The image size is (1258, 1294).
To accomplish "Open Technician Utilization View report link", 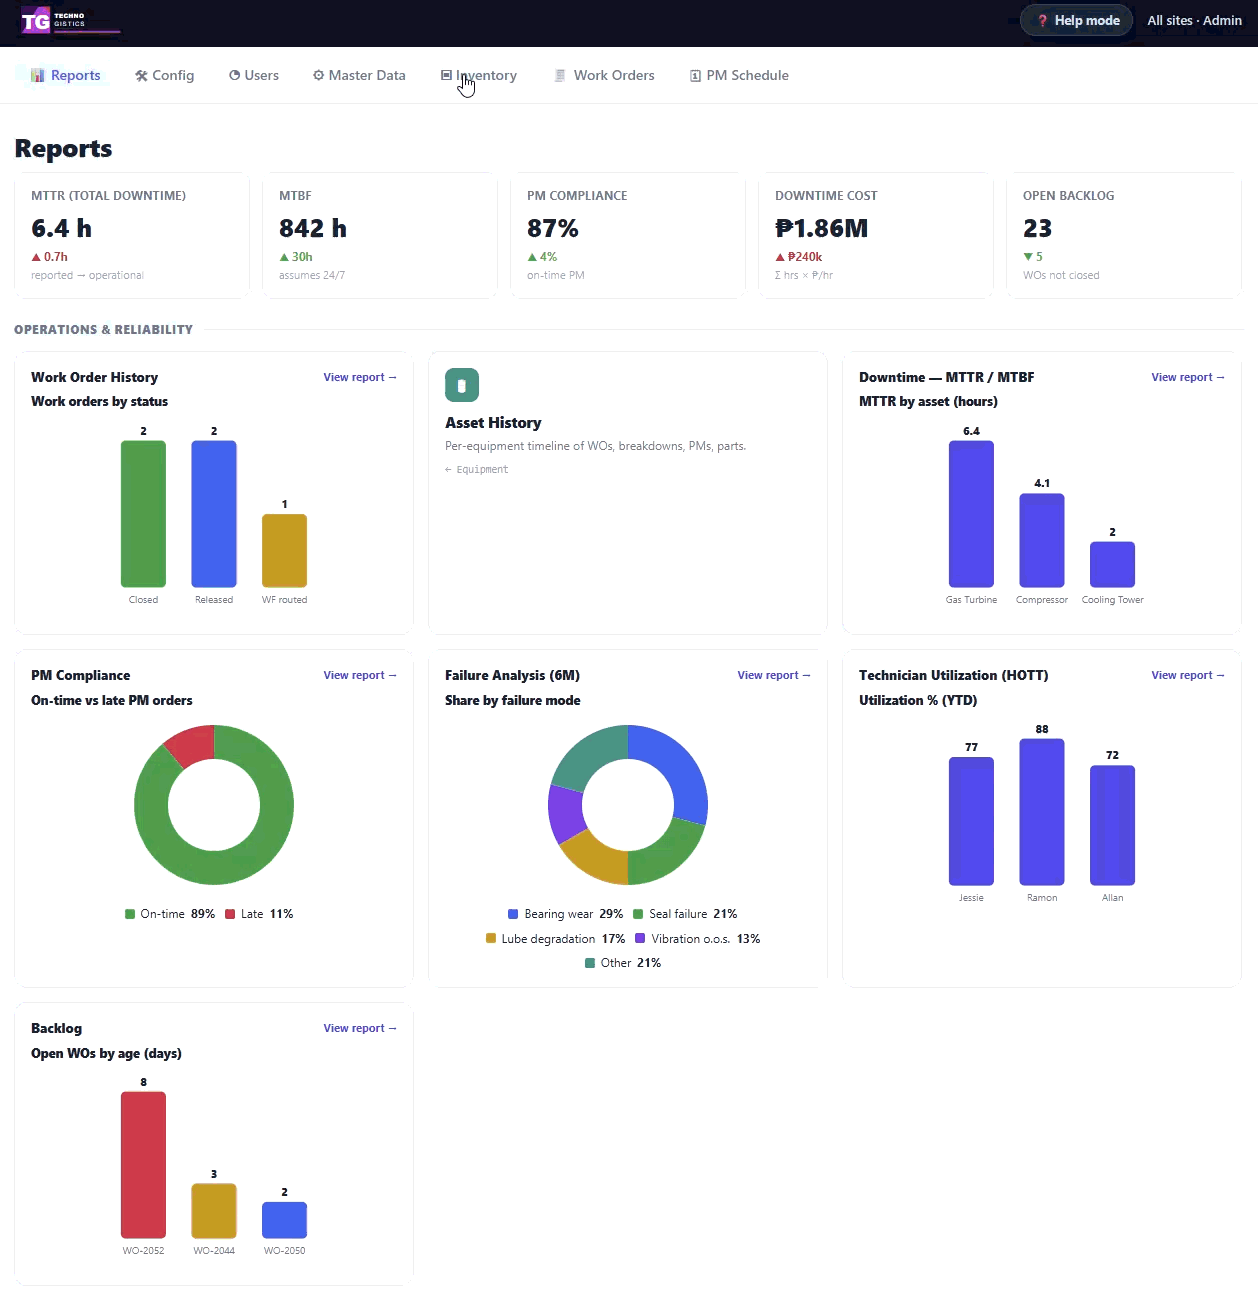I will 1188,675.
